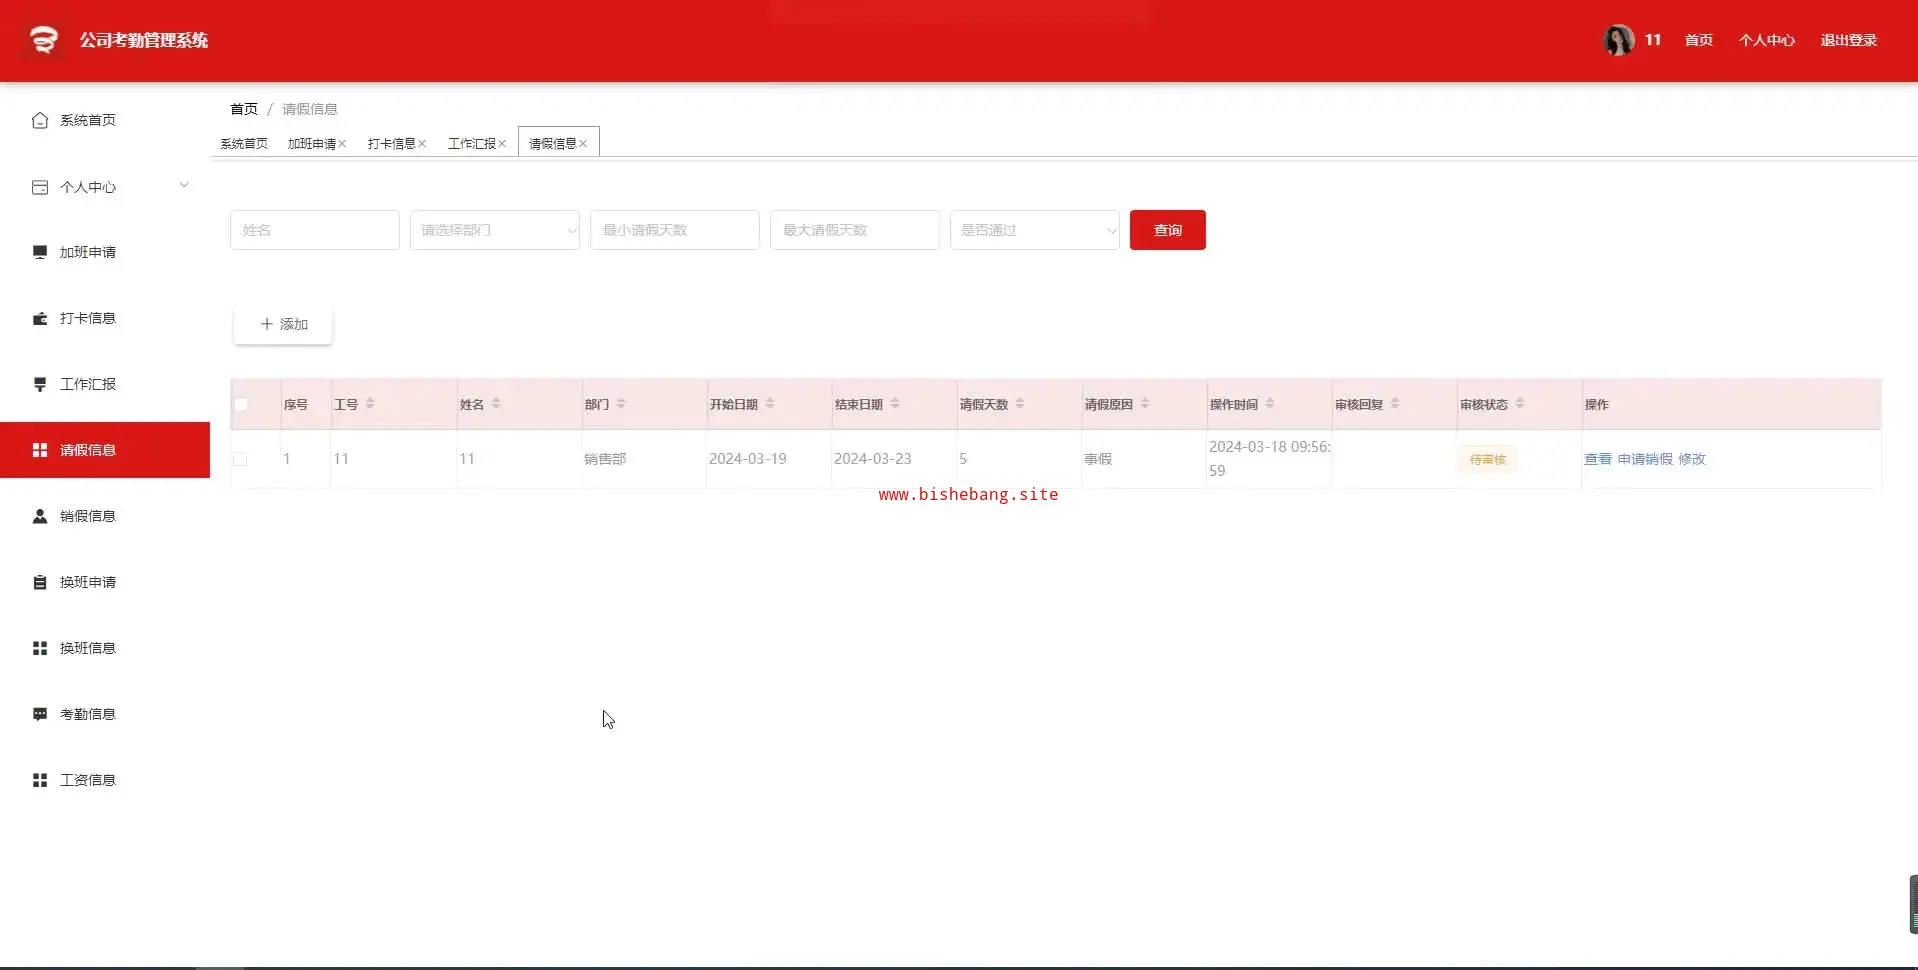Image resolution: width=1918 pixels, height=970 pixels.
Task: Switch to the 加班申请 tab
Action: coord(312,144)
